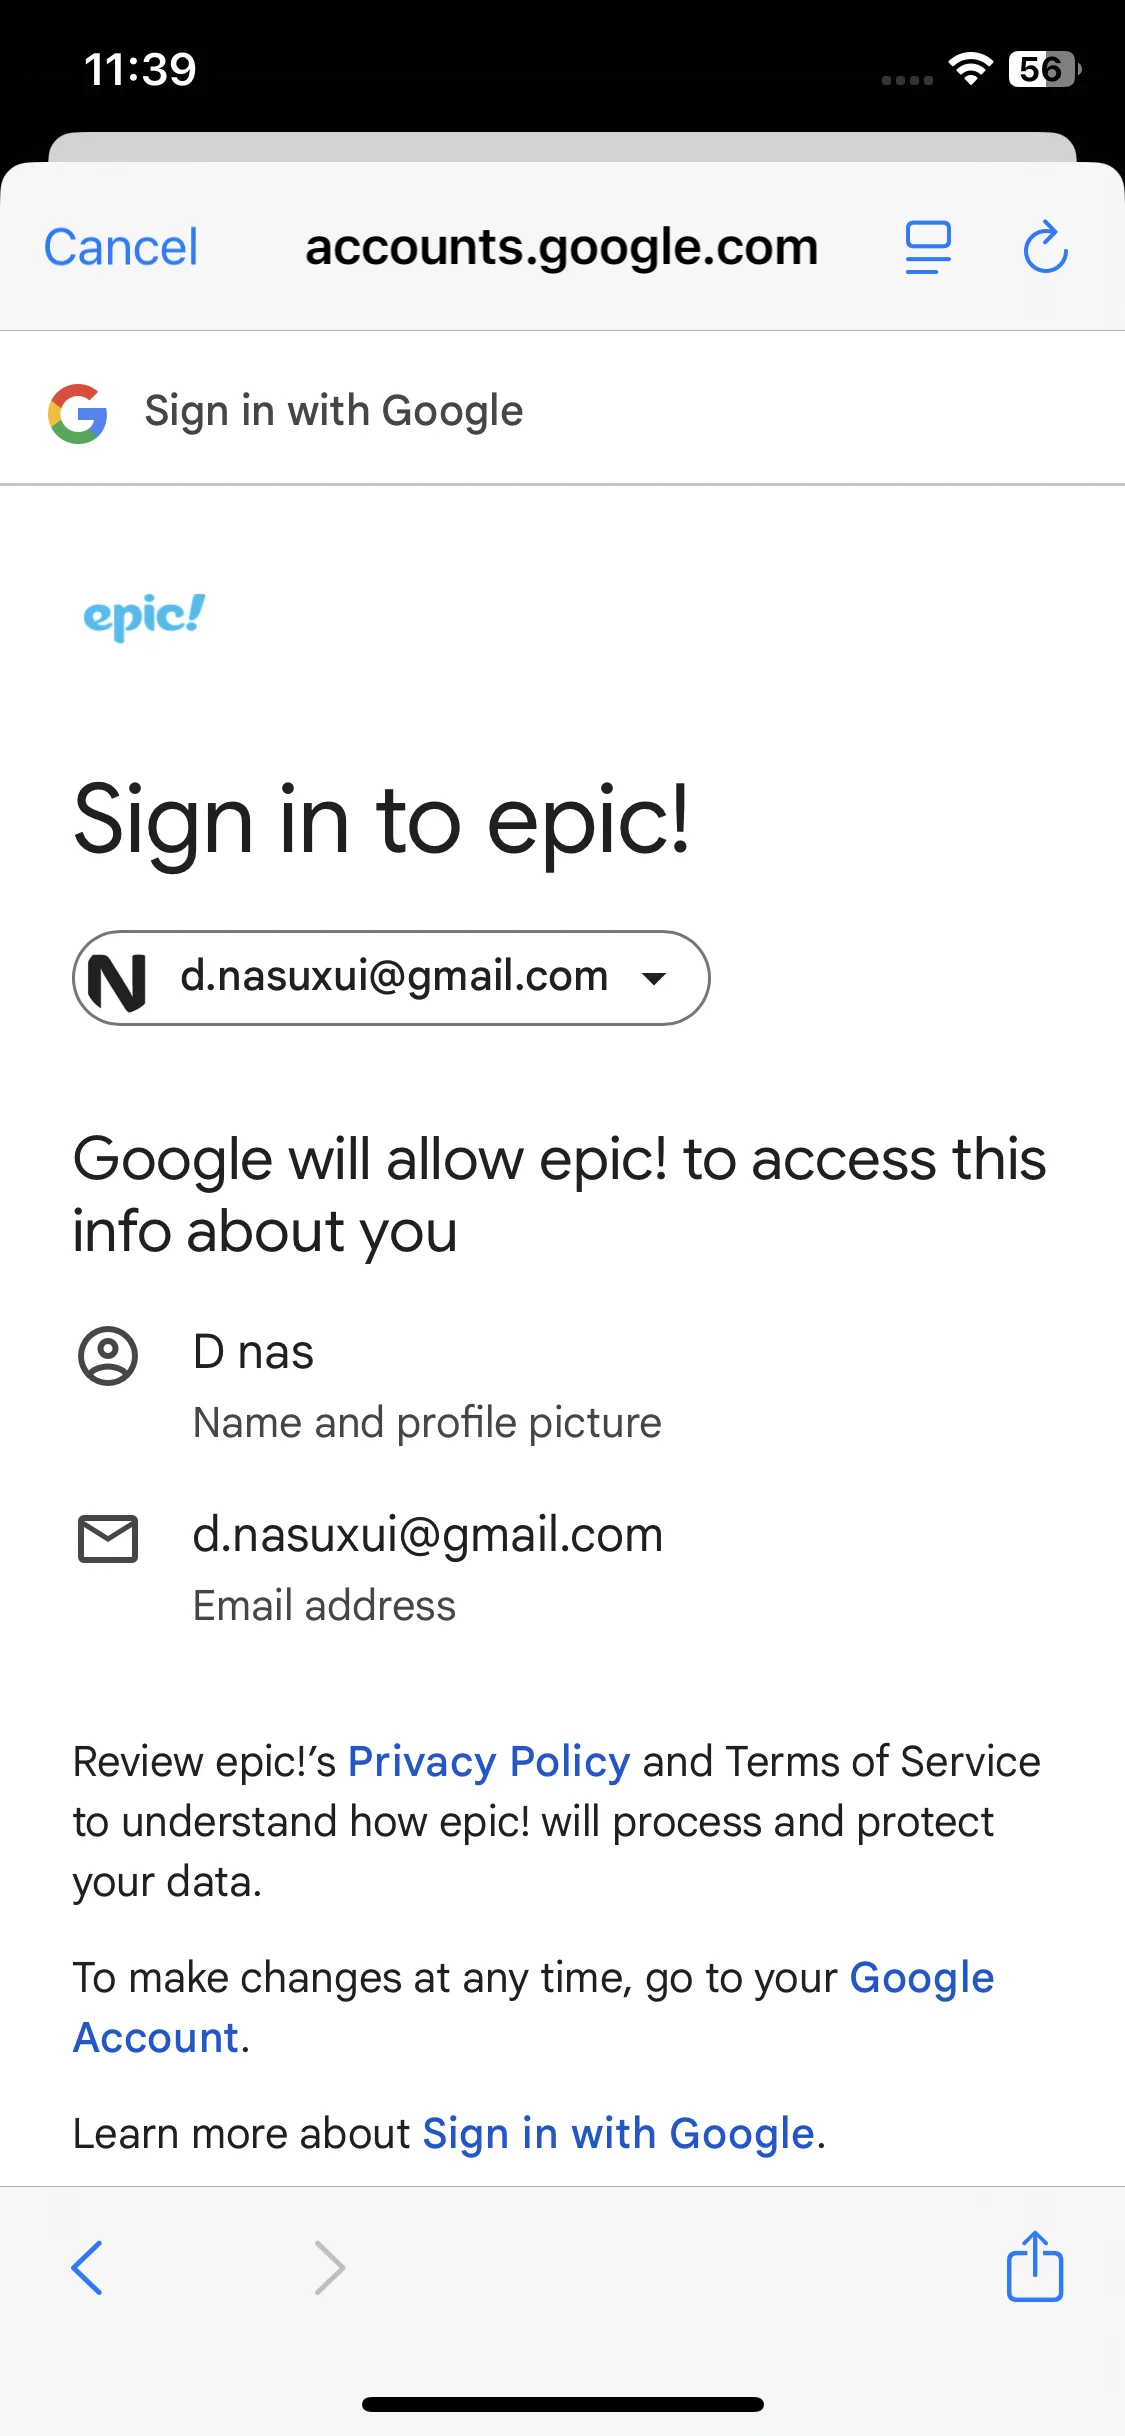Cancel the Google sign-in sheet
The image size is (1125, 2436).
coord(121,247)
